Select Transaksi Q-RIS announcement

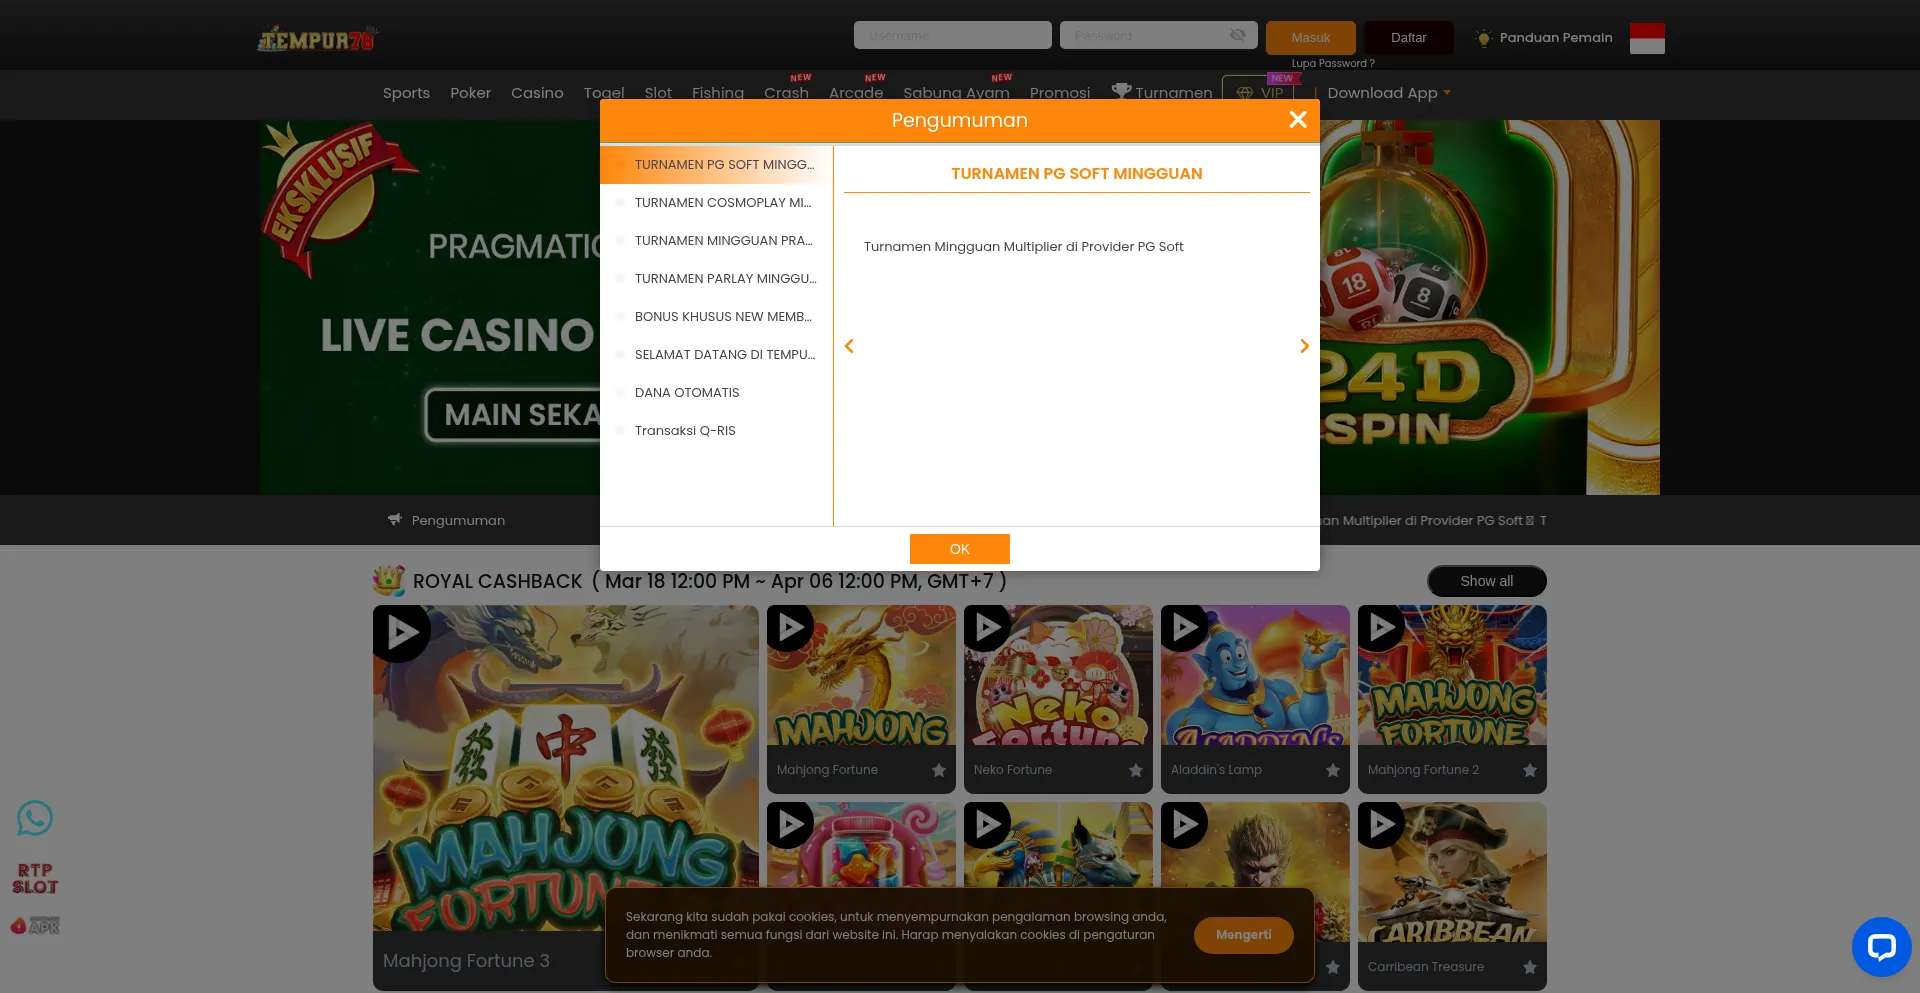[716, 431]
